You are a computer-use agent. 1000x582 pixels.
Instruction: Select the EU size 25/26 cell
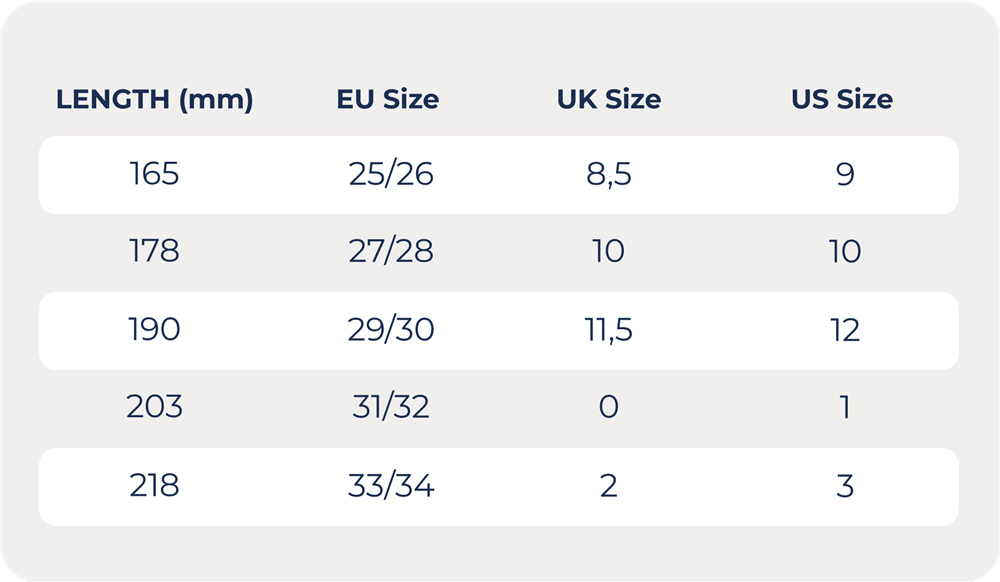coord(391,174)
